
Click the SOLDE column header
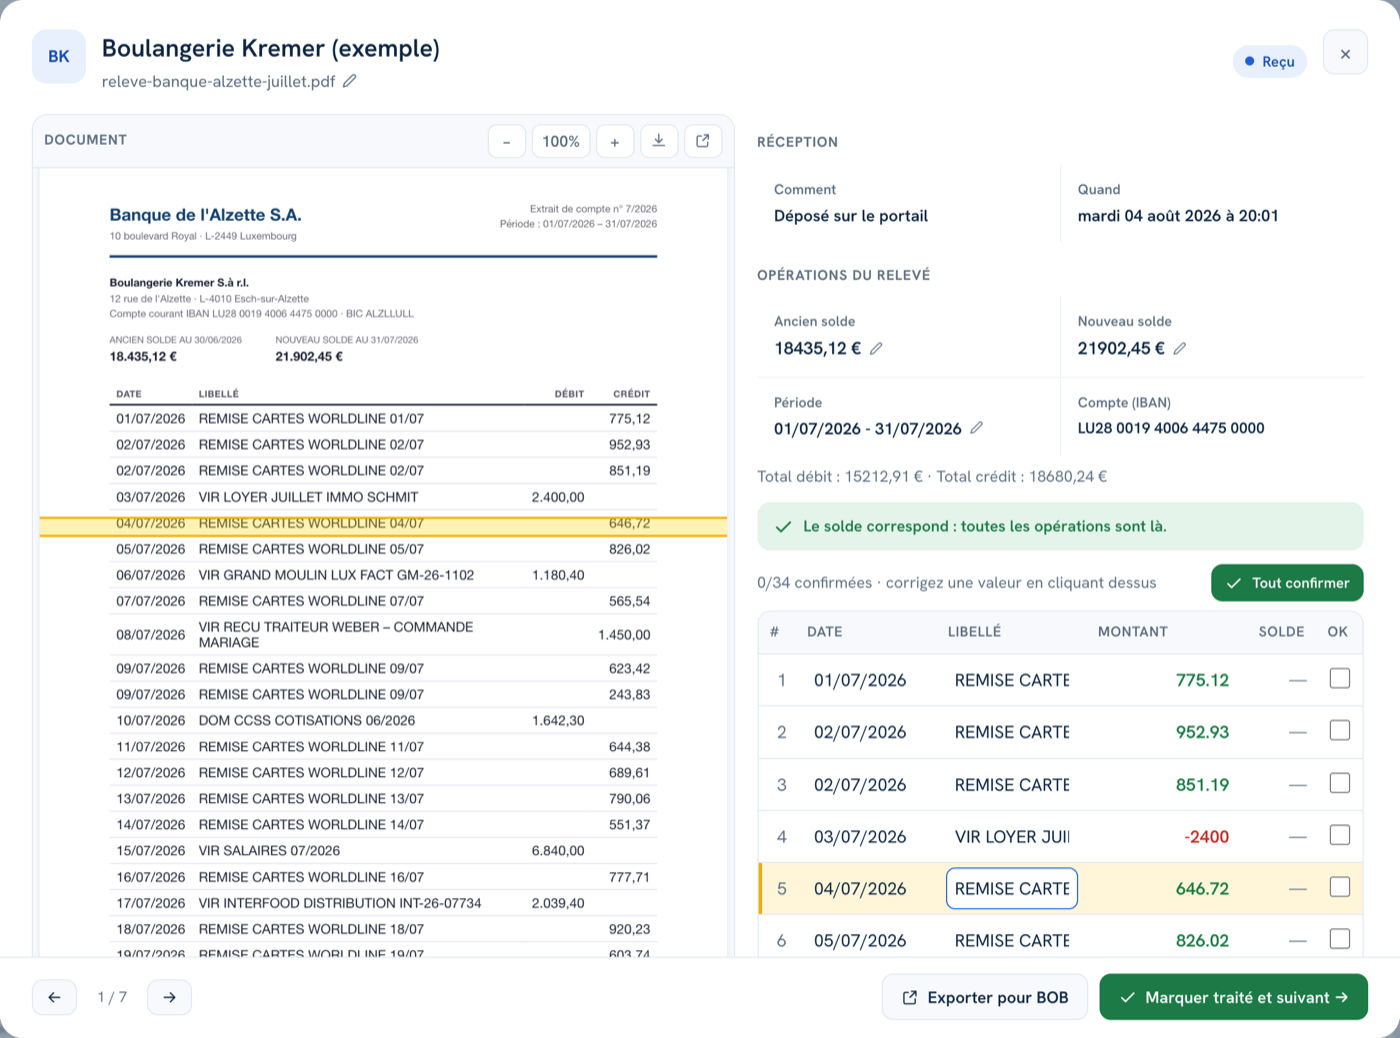tap(1281, 632)
